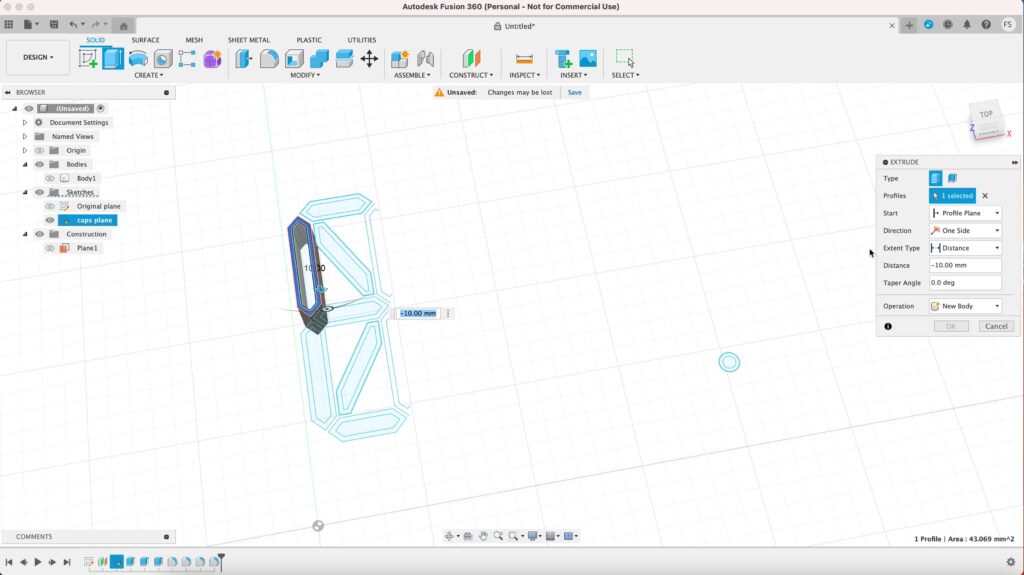Click the Save link in unsaved warning
The width and height of the screenshot is (1024, 575).
[574, 92]
